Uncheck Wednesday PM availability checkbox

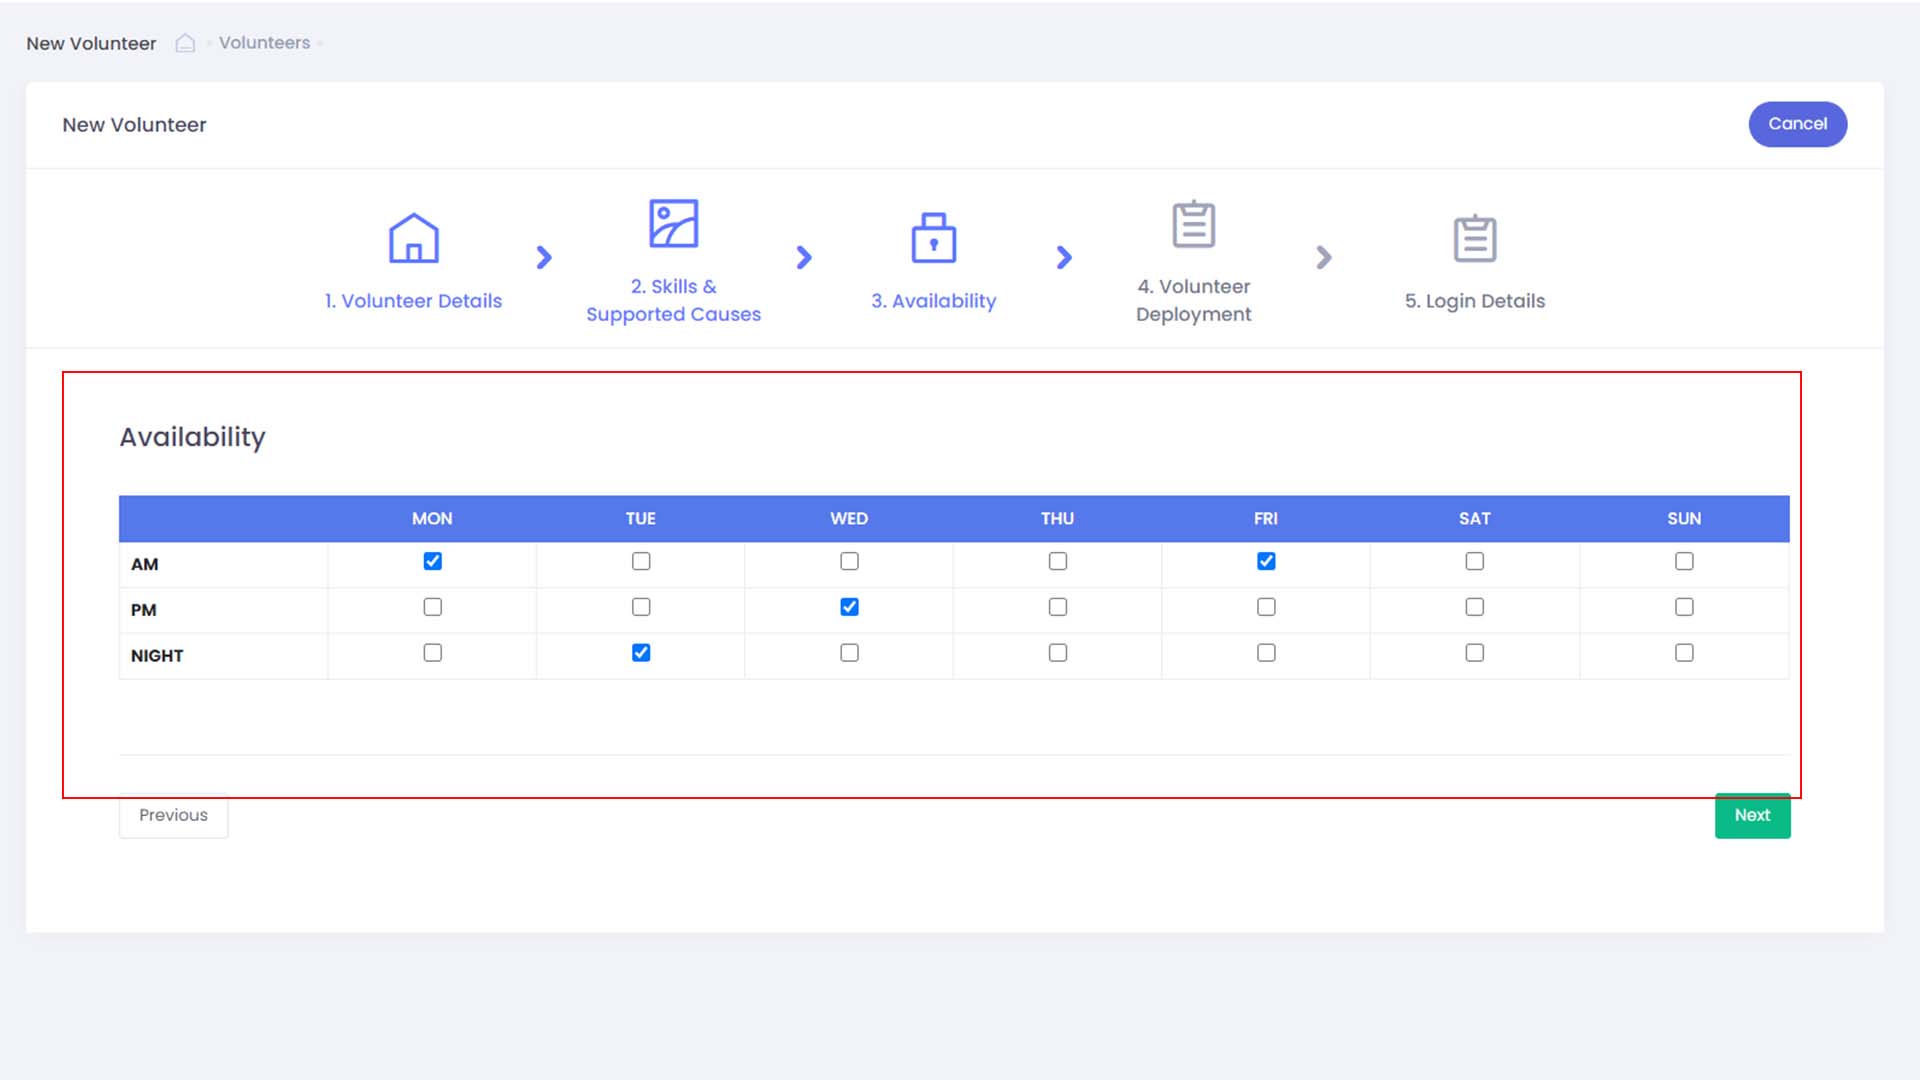point(849,607)
